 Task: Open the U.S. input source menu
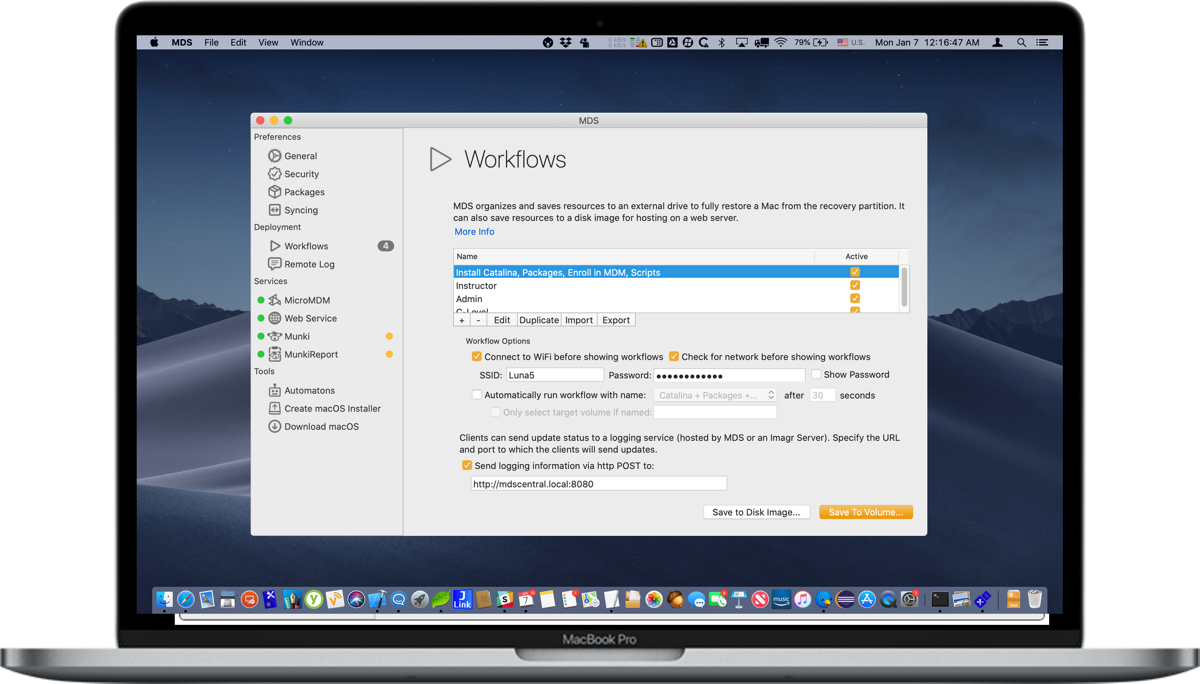(x=851, y=43)
